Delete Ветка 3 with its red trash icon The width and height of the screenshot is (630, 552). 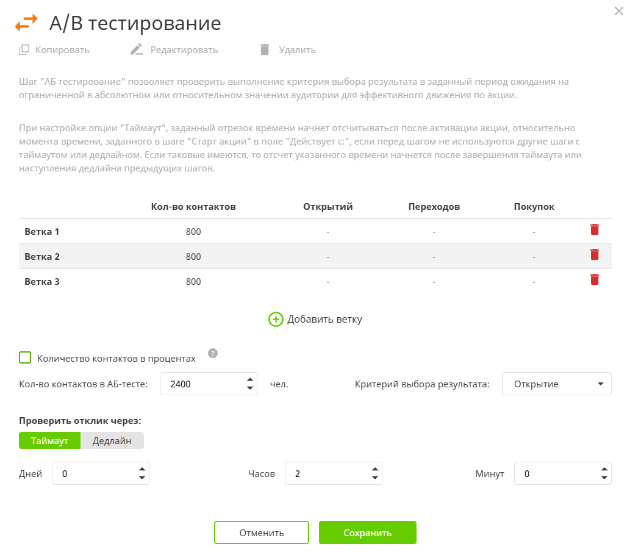595,280
